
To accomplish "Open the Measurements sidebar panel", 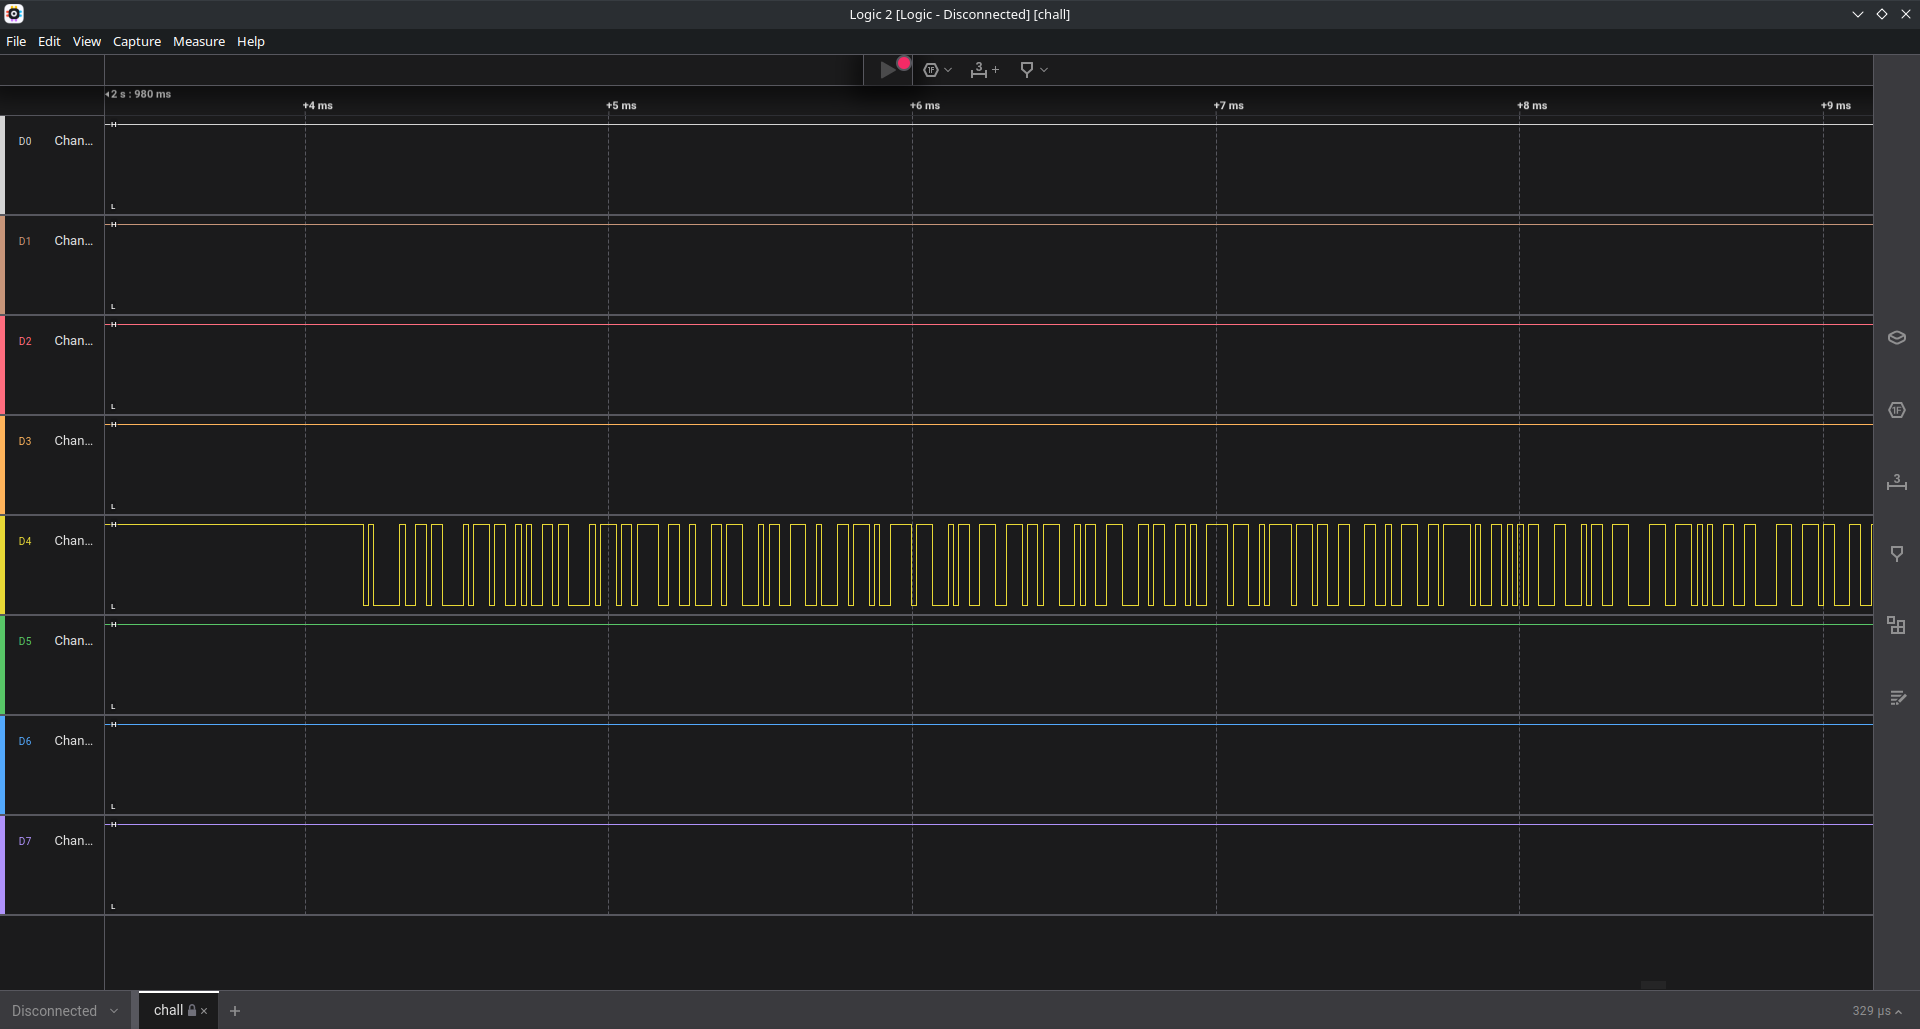I will pos(1896,482).
